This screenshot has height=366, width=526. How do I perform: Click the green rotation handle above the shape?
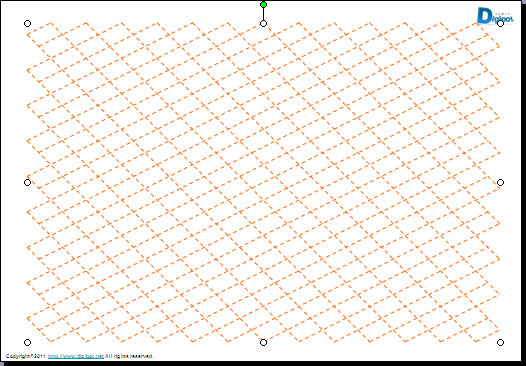[263, 4]
